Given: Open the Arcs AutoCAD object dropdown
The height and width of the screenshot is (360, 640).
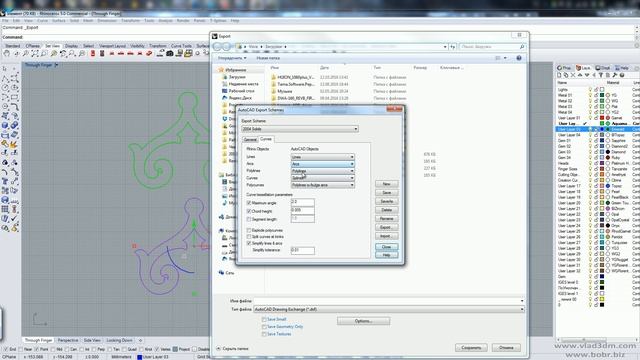Looking at the screenshot, I should [322, 164].
